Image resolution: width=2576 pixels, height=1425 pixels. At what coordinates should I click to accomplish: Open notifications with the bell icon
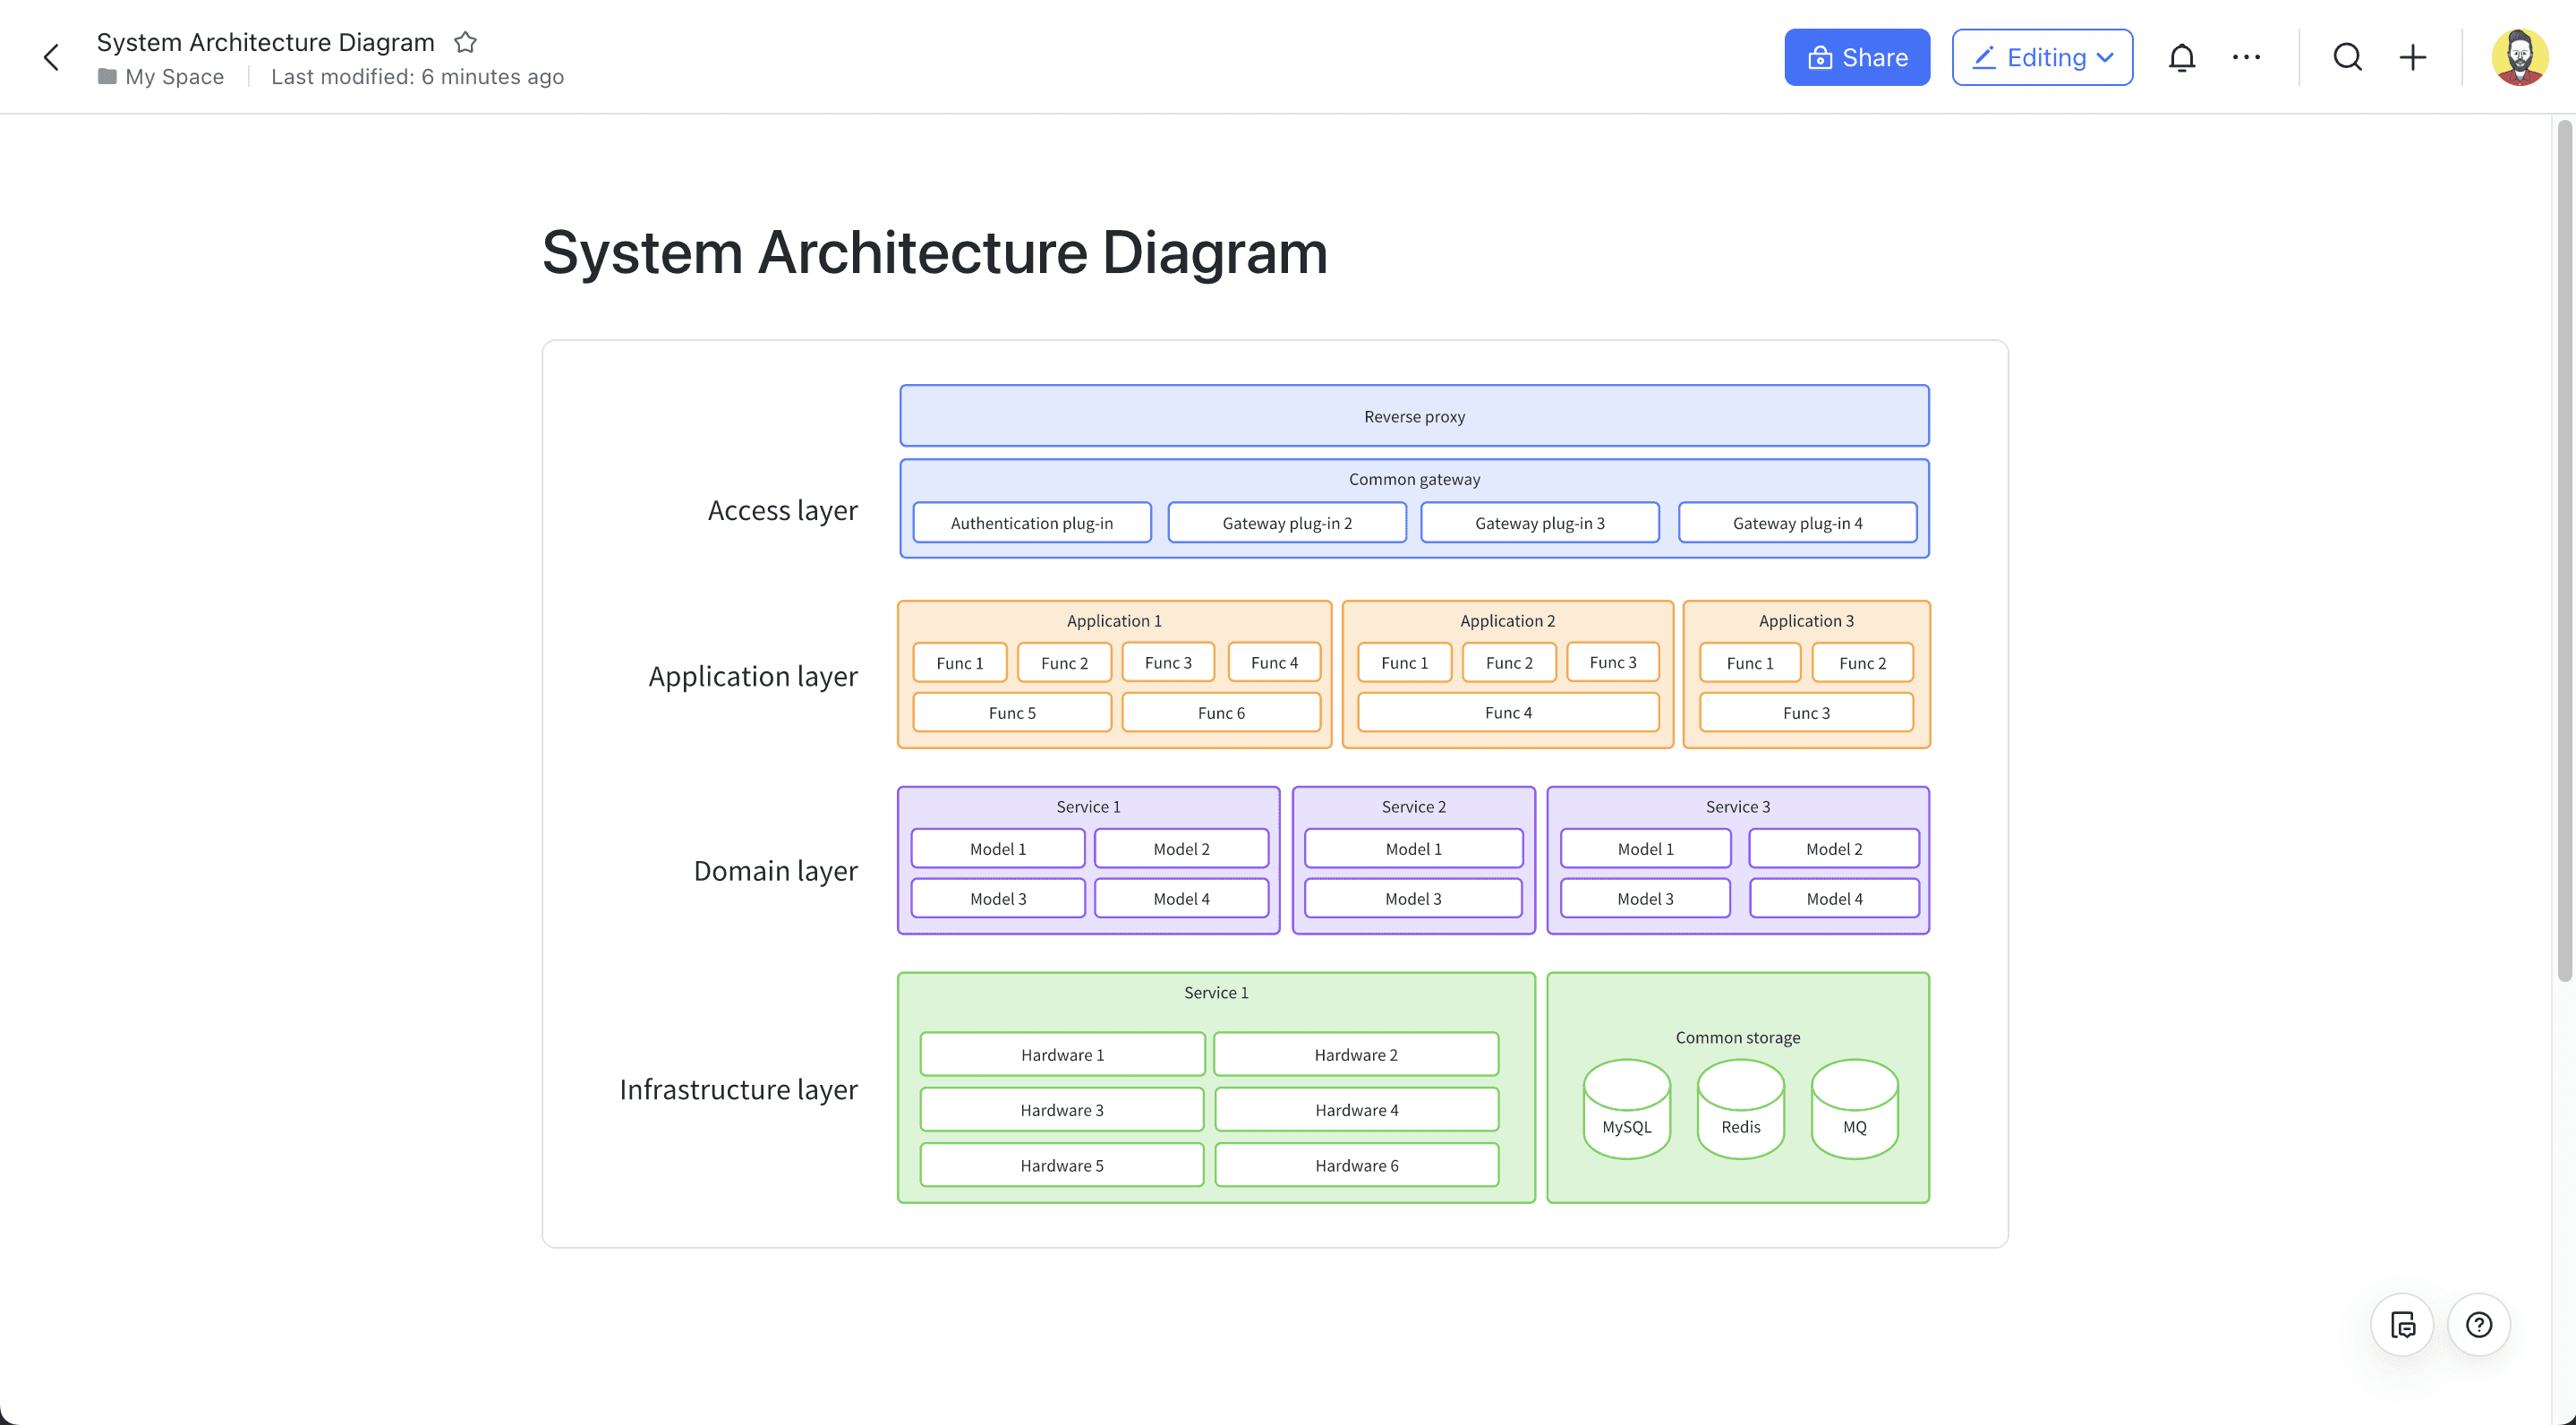[x=2182, y=57]
